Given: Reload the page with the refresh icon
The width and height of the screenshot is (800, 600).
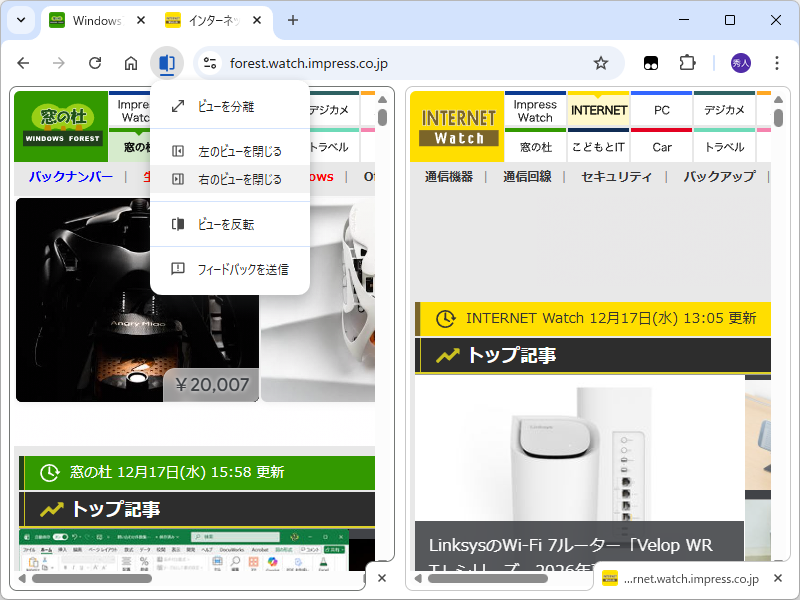Looking at the screenshot, I should click(x=94, y=62).
